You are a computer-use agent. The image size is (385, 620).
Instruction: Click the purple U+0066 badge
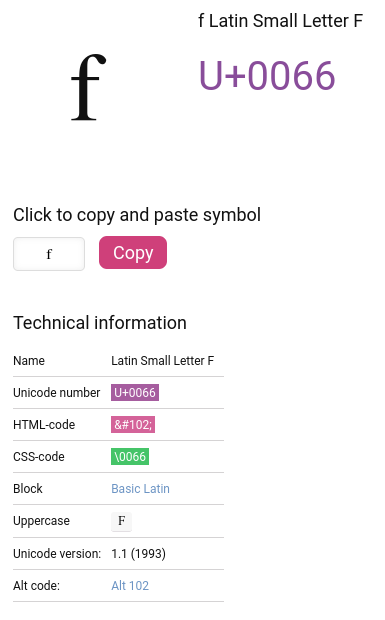(x=135, y=393)
